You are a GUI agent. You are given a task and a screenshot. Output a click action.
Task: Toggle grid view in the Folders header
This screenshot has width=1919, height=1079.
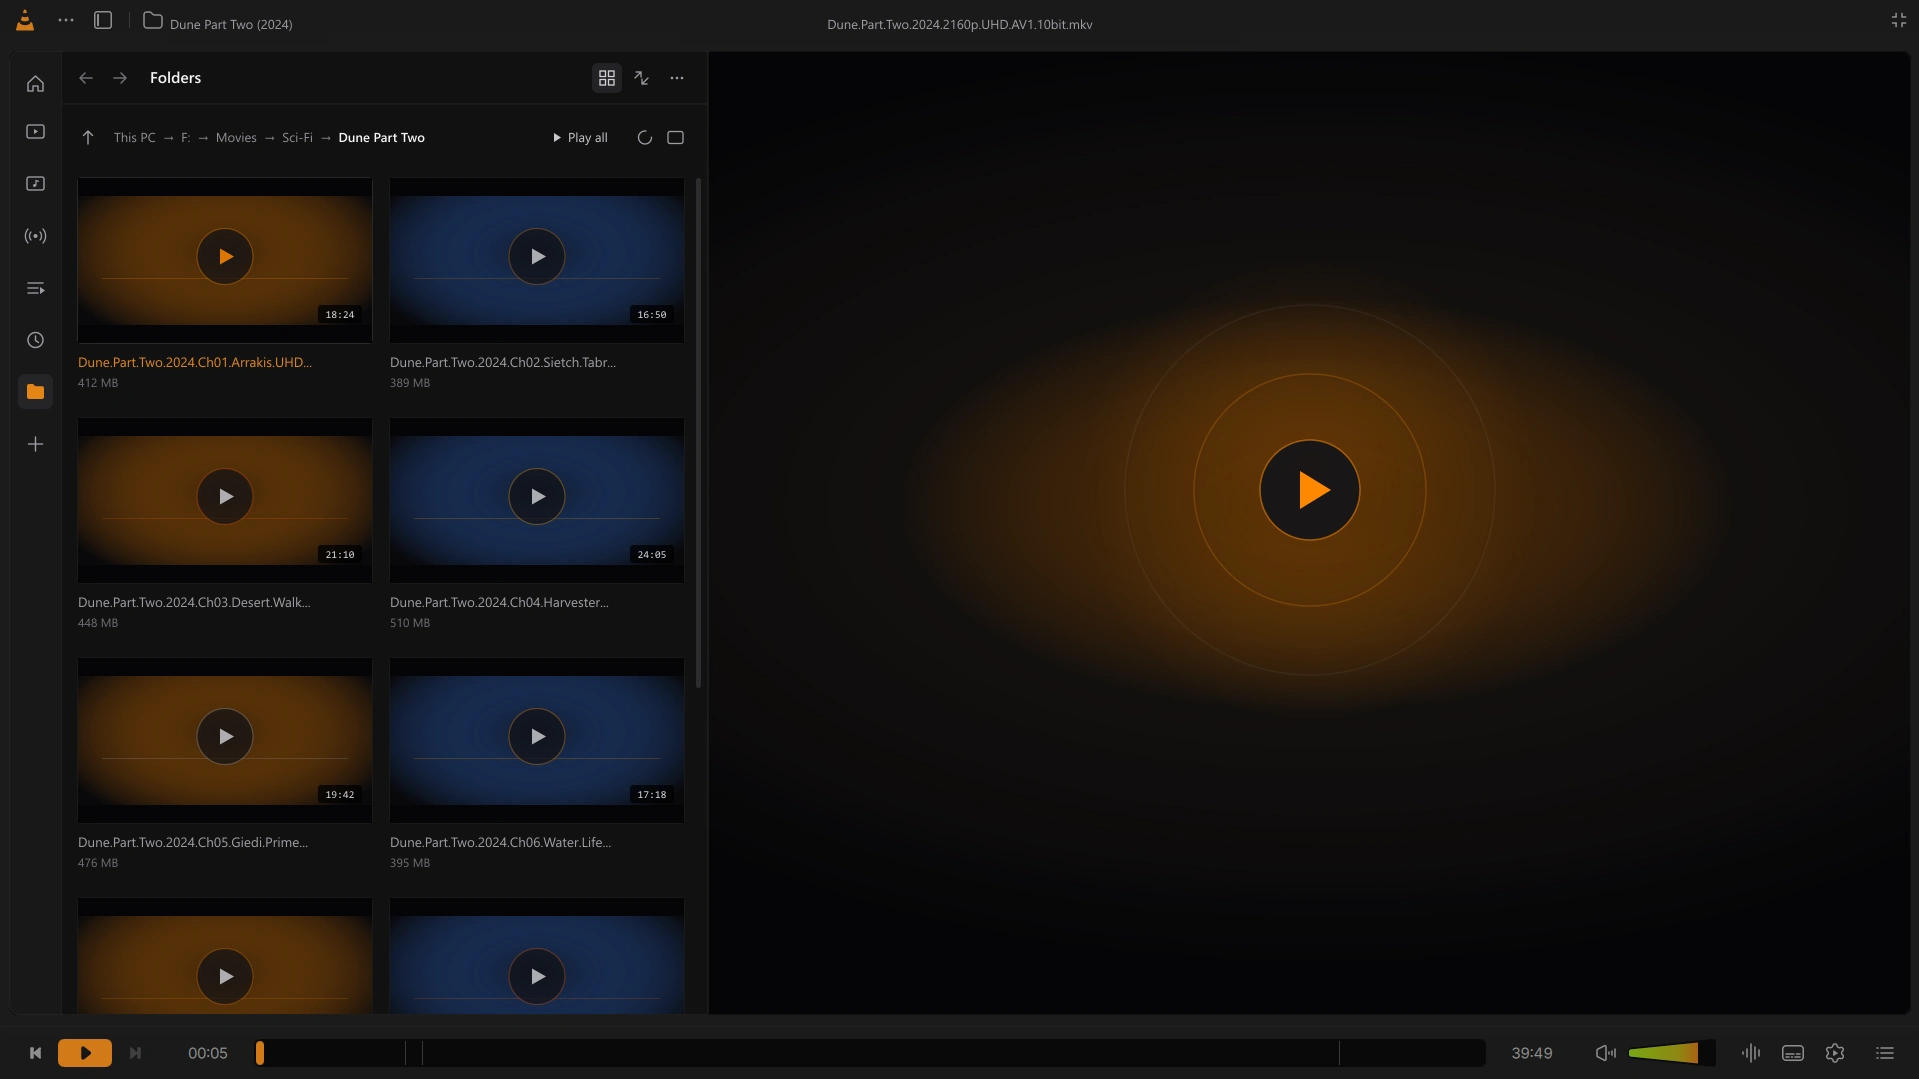[x=607, y=78]
